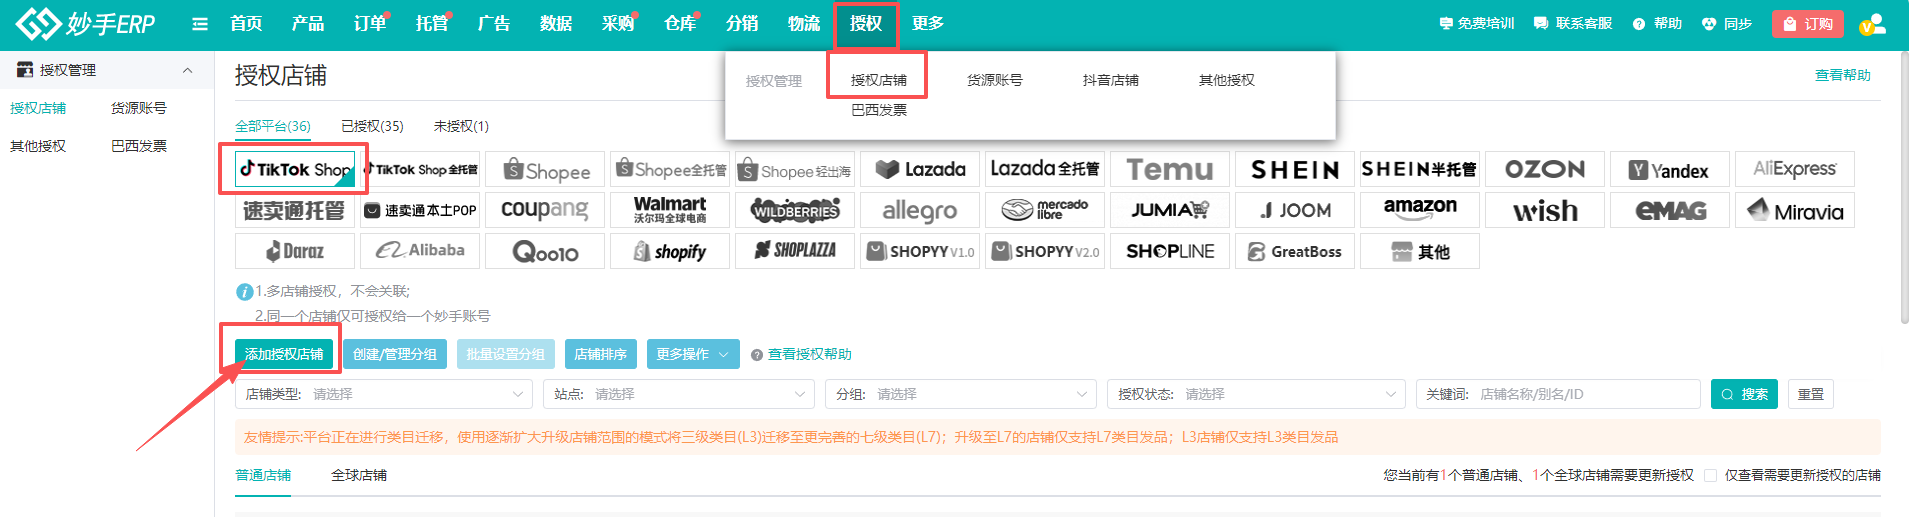The image size is (1909, 517).
Task: Click the 搜索 button
Action: (x=1744, y=394)
